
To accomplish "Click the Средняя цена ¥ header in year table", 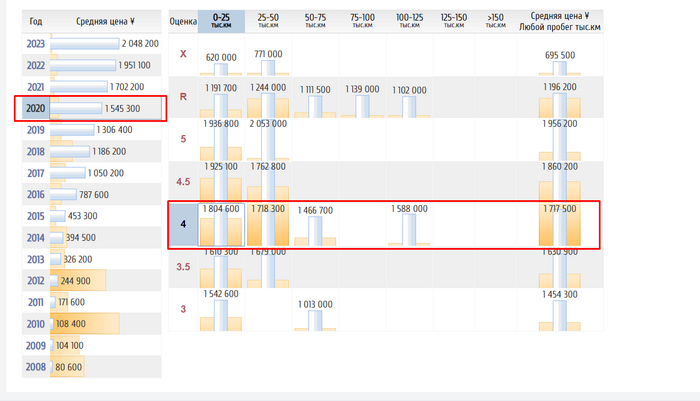I will coord(105,21).
